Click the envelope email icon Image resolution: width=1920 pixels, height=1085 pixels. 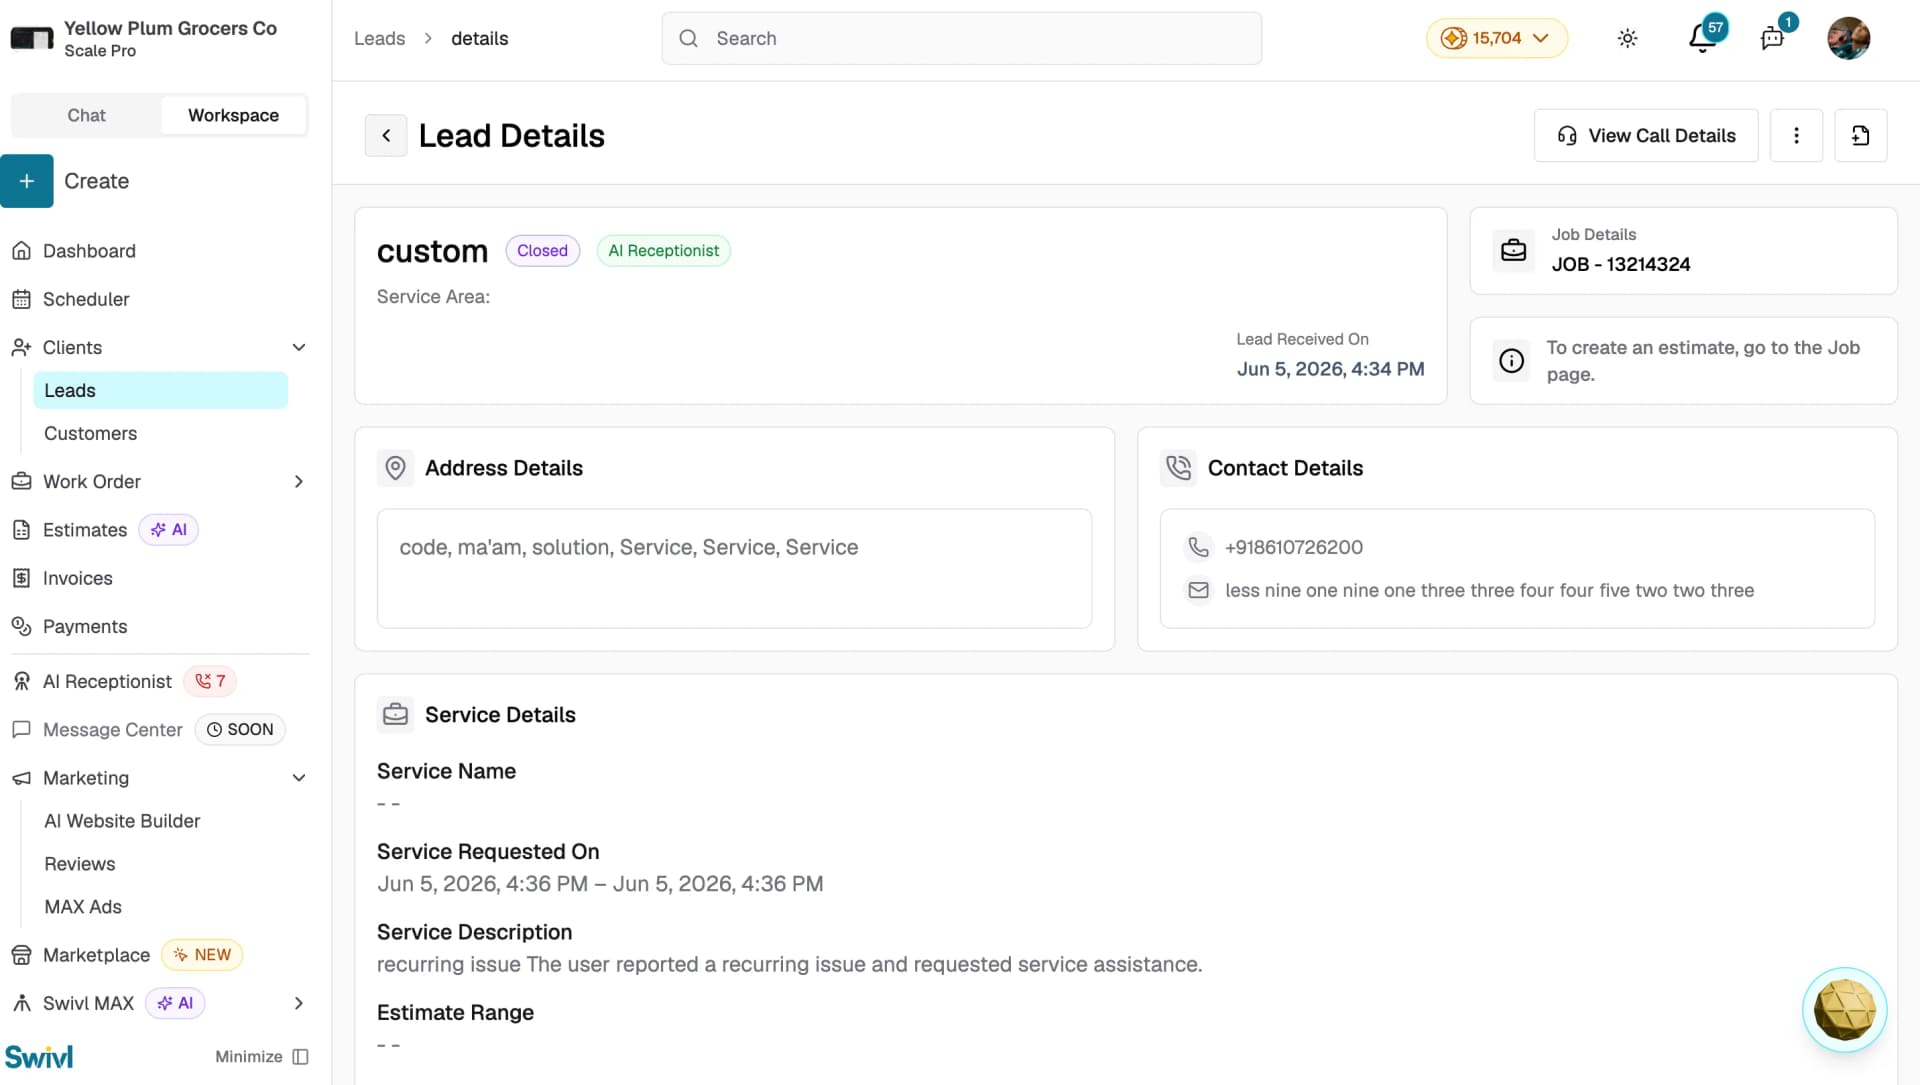(1198, 590)
